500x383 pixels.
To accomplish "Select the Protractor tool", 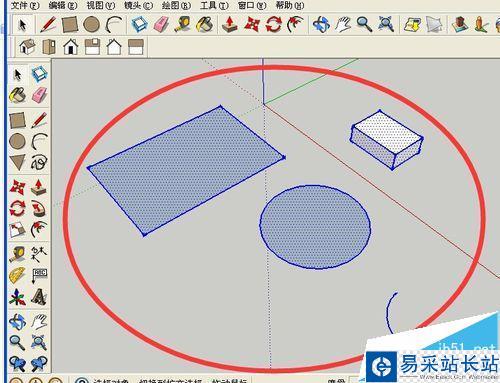I will 17,276.
